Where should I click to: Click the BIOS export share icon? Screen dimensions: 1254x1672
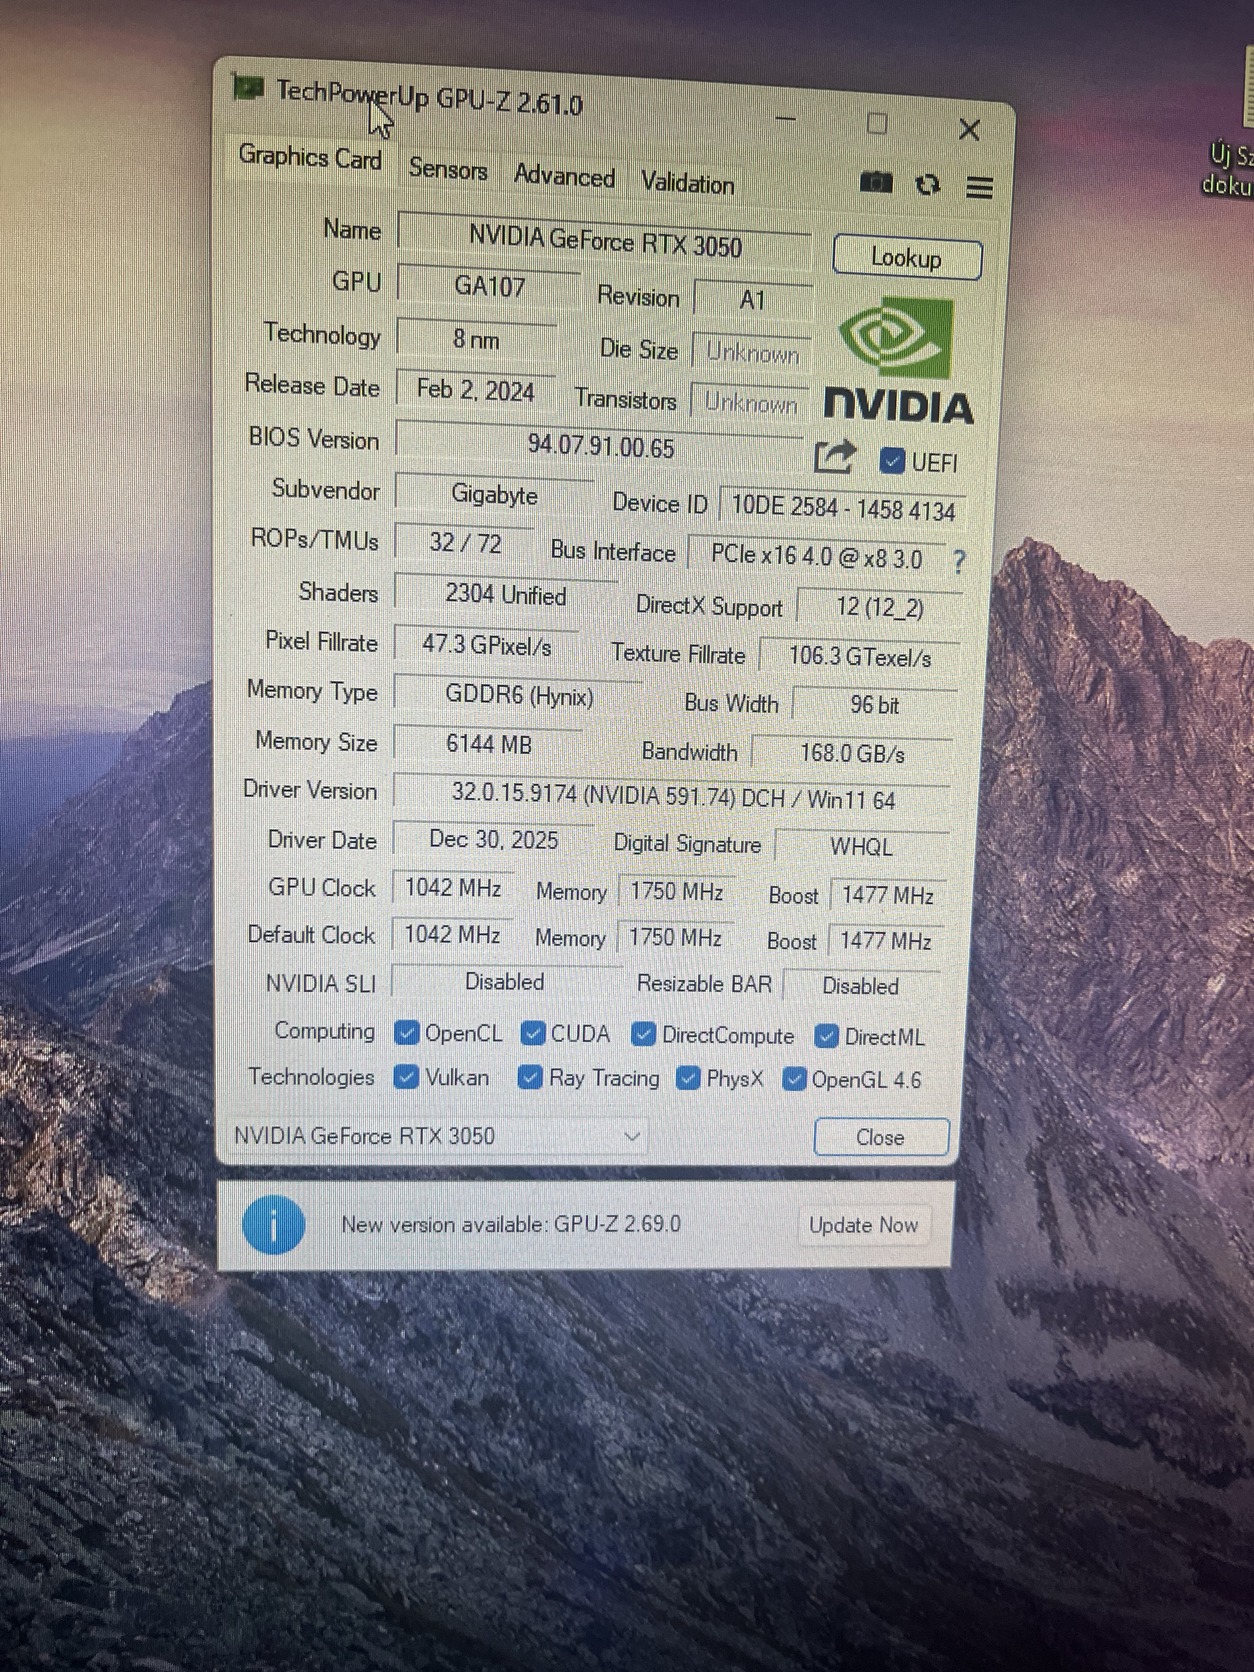(x=835, y=457)
